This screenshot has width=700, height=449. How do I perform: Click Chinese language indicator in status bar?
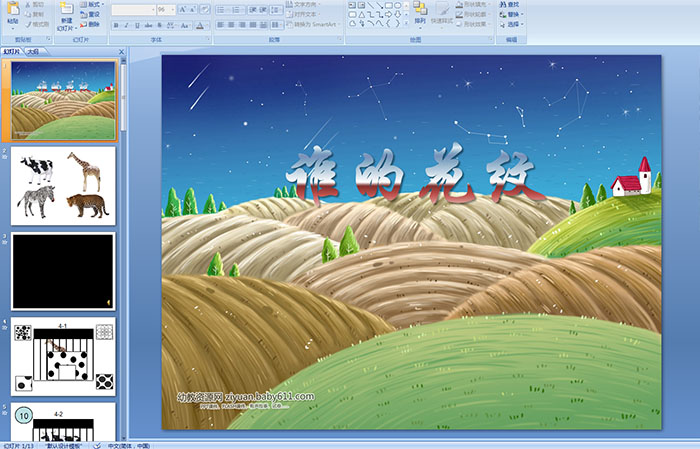[128, 445]
